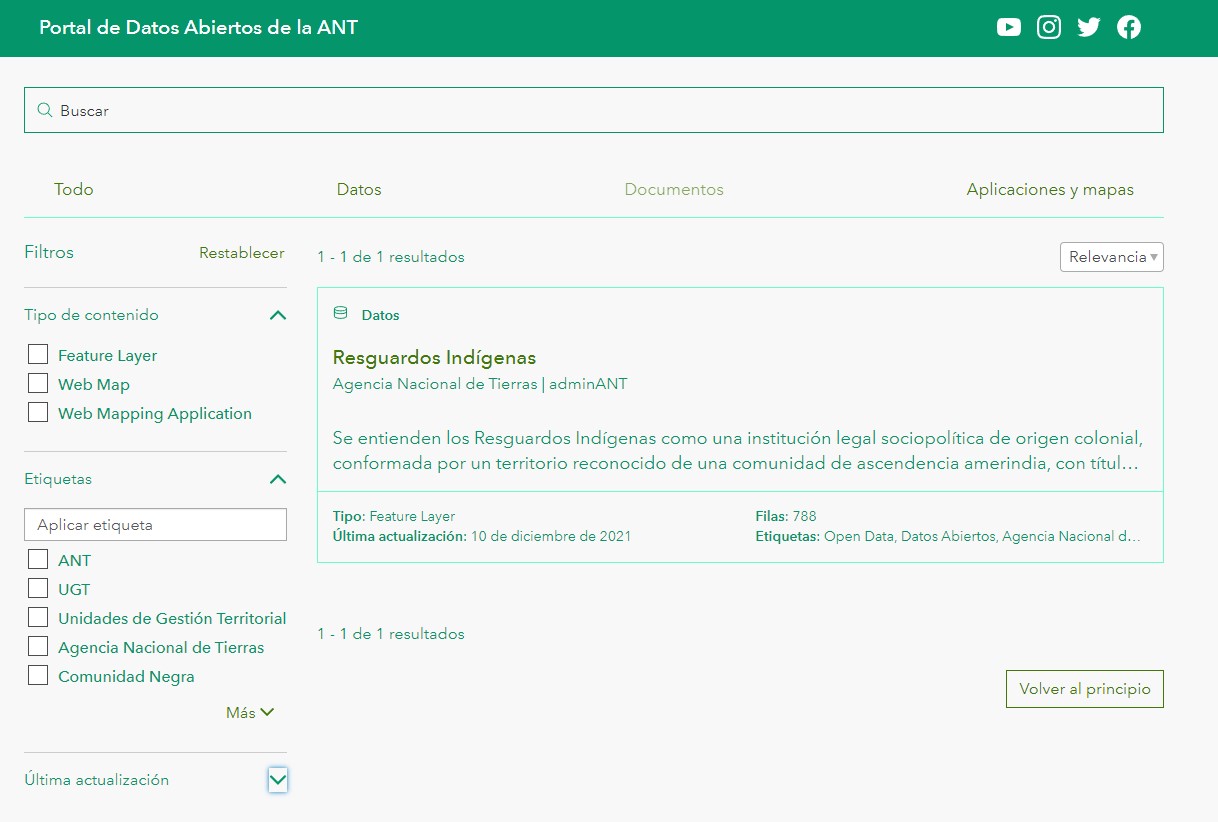Check the Web Mapping Application checkbox
Image resolution: width=1218 pixels, height=822 pixels.
tap(38, 412)
